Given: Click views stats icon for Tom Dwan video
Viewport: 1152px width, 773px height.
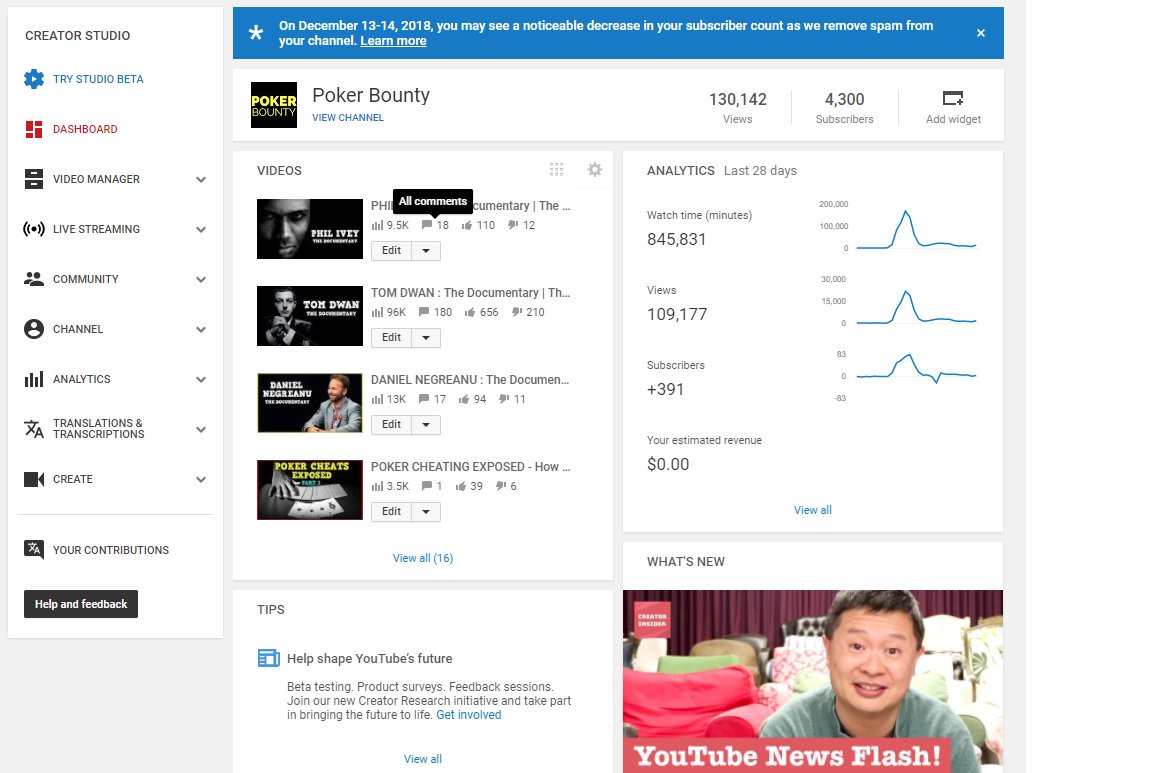Looking at the screenshot, I should 378,312.
